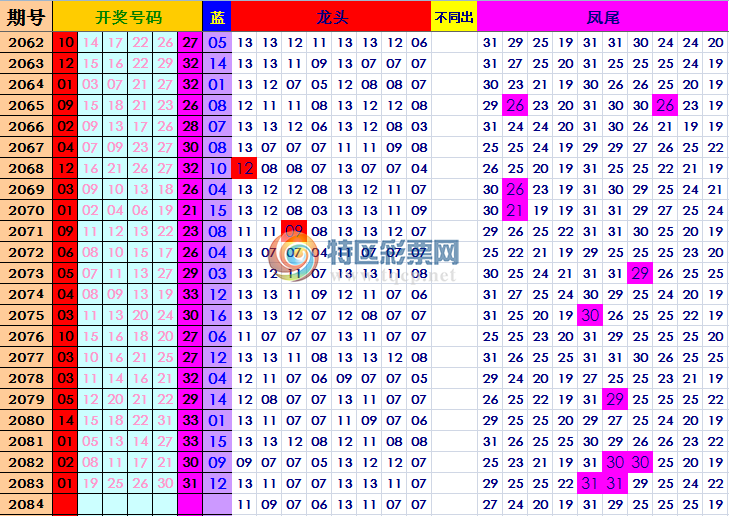
Task: Click period number 2077 in first column
Action: coord(26,357)
